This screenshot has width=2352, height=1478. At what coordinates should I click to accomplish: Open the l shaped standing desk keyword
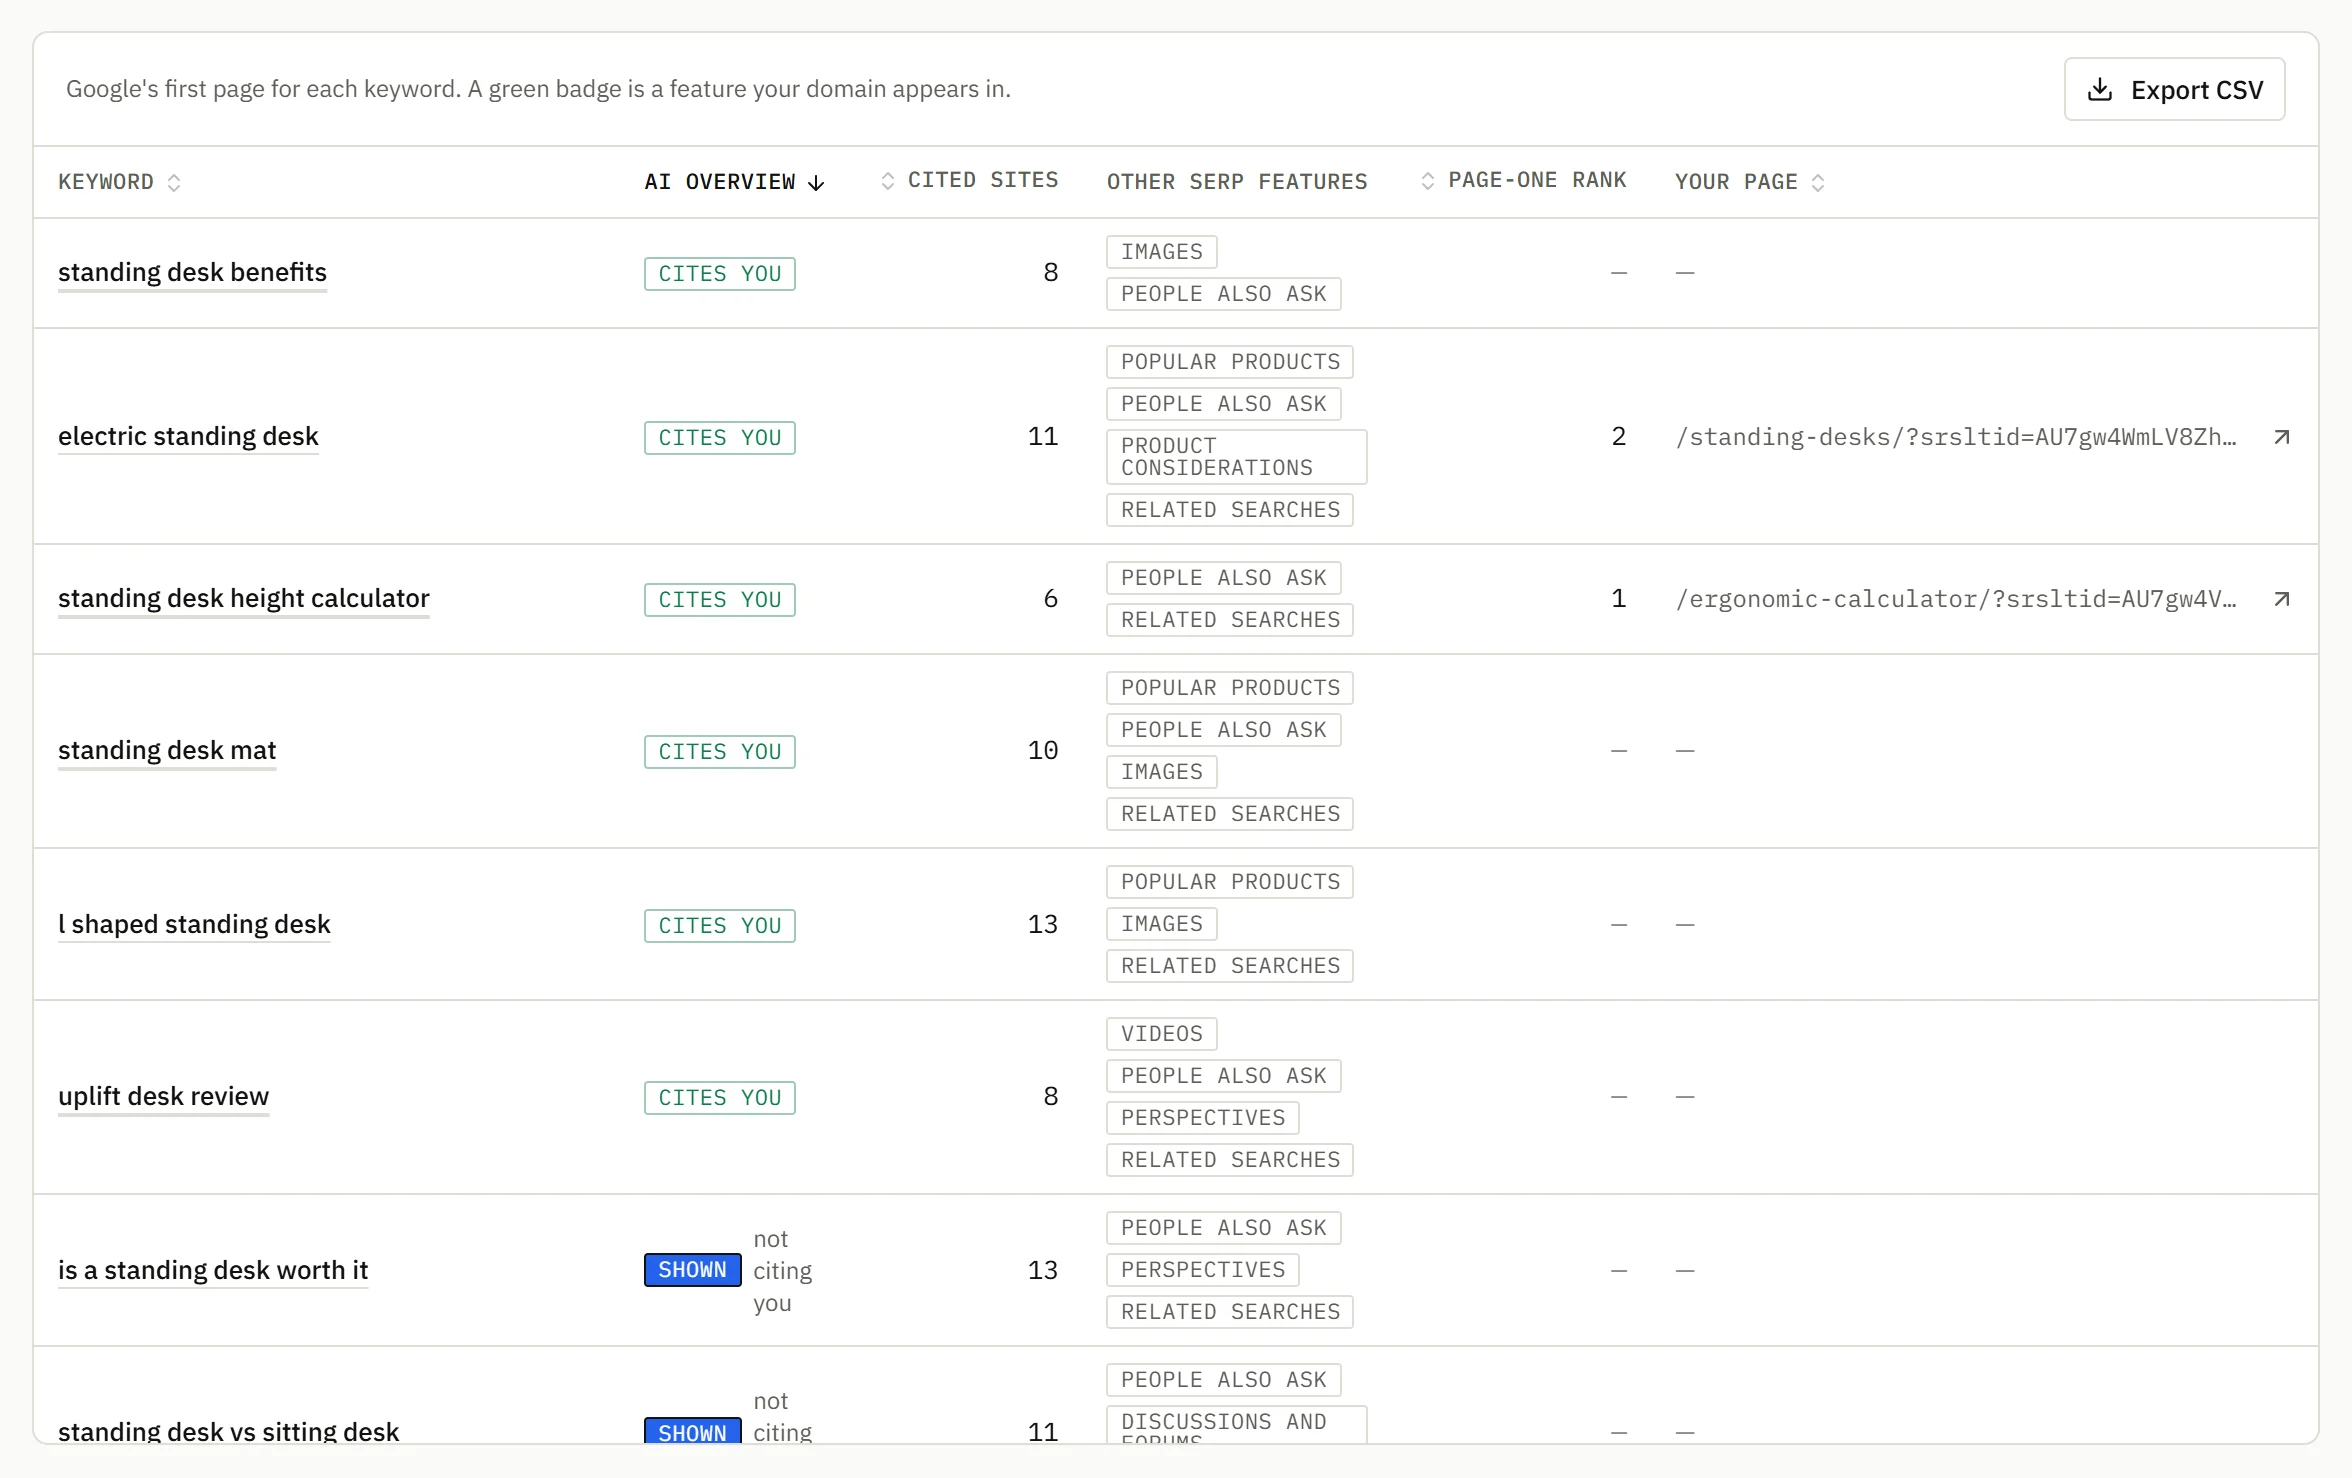(x=194, y=925)
